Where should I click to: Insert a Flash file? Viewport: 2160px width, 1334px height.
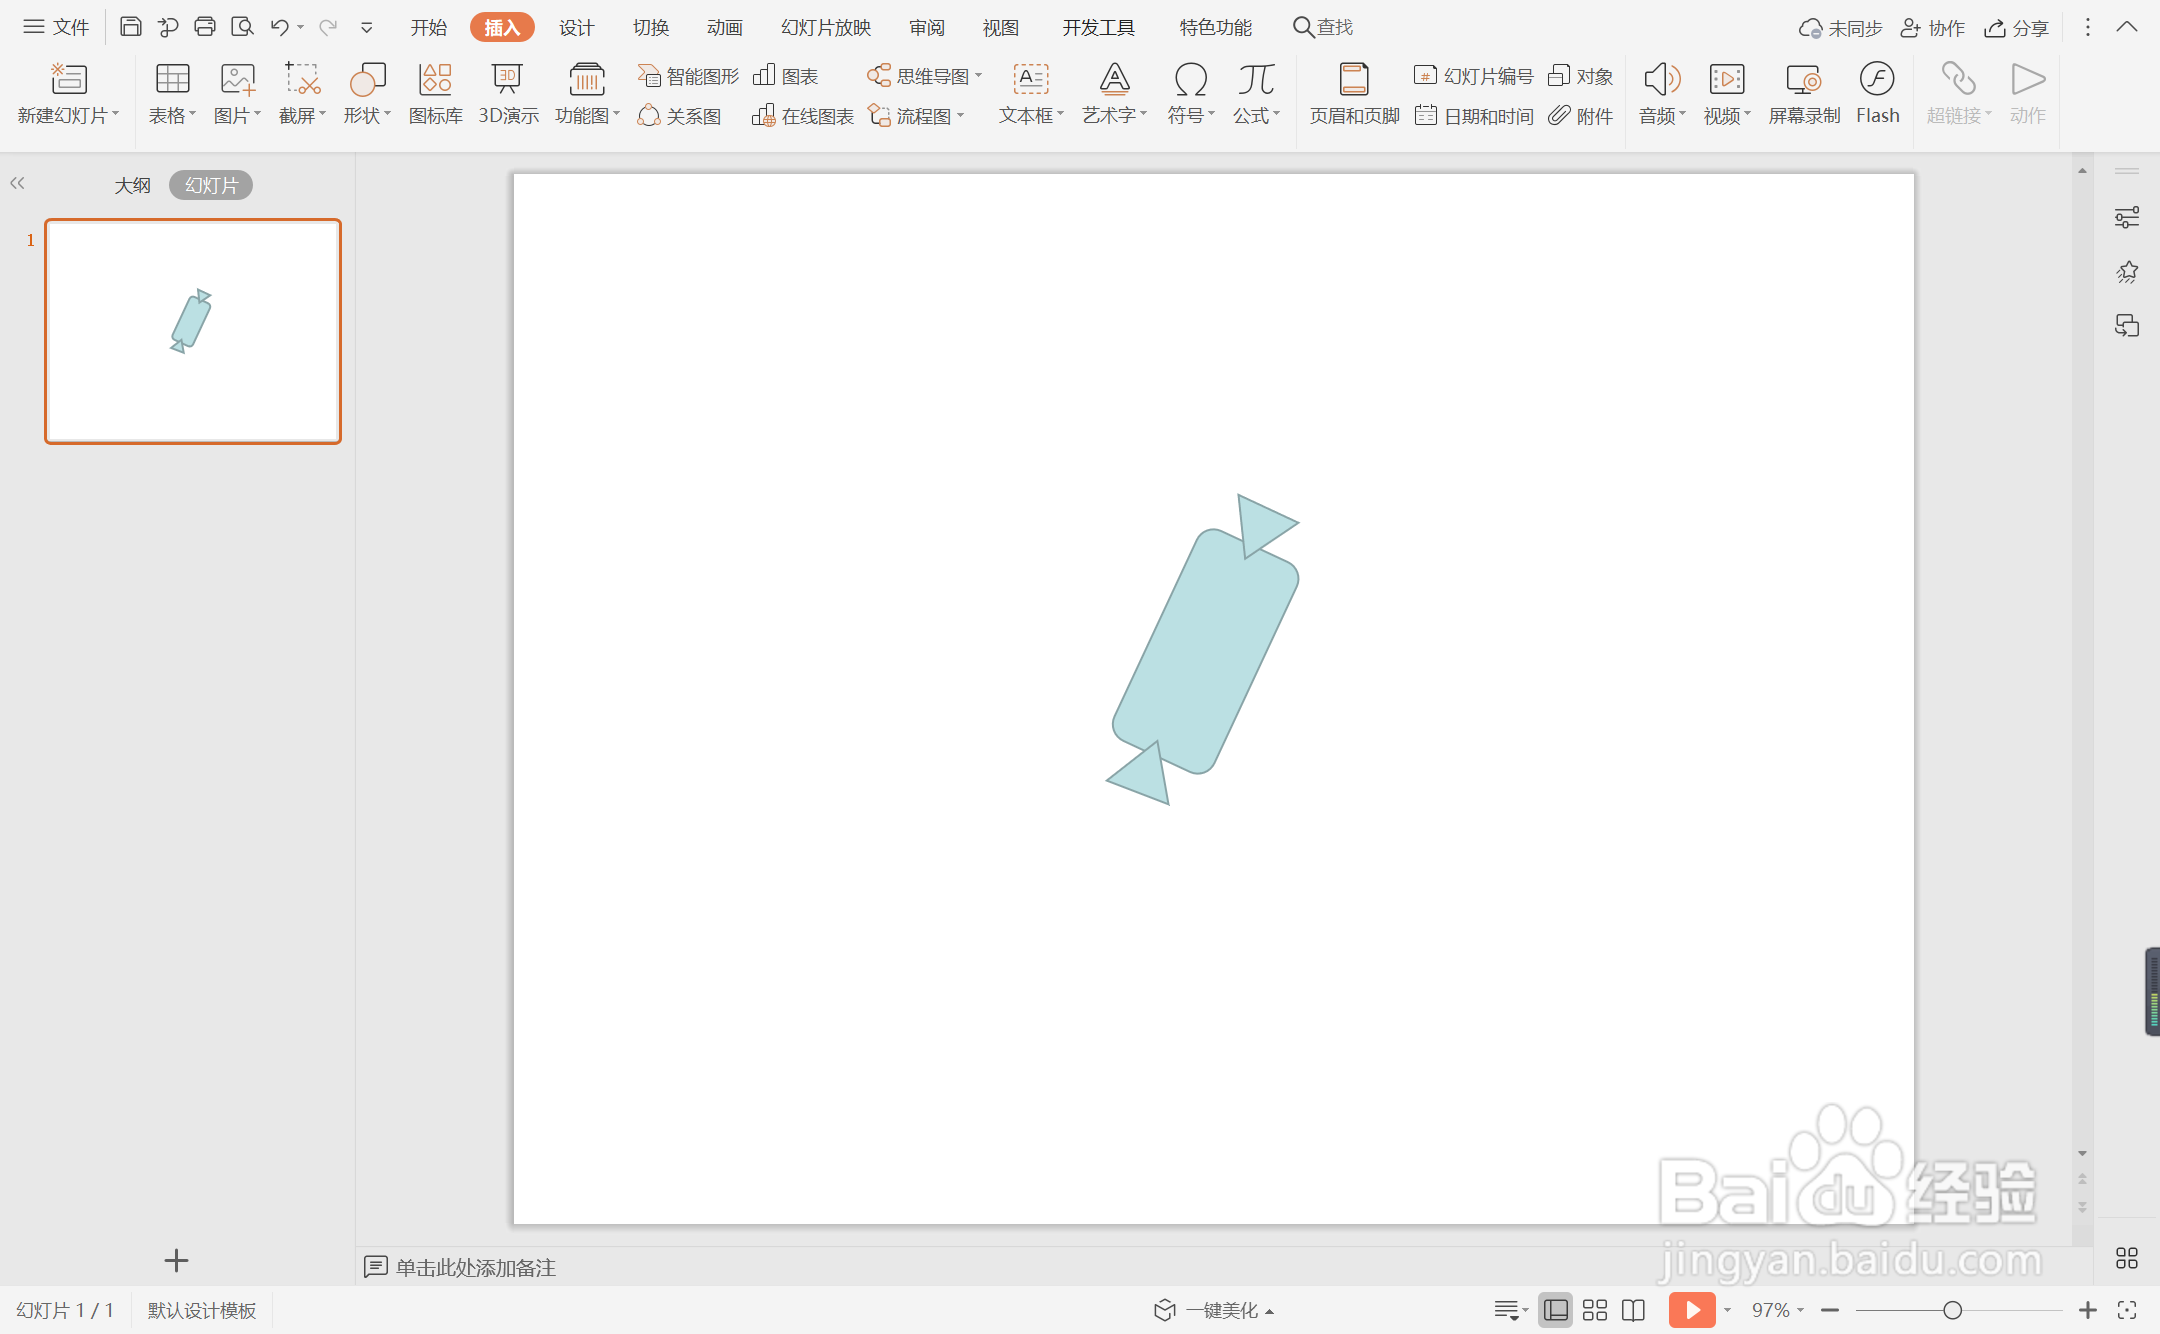click(x=1877, y=94)
